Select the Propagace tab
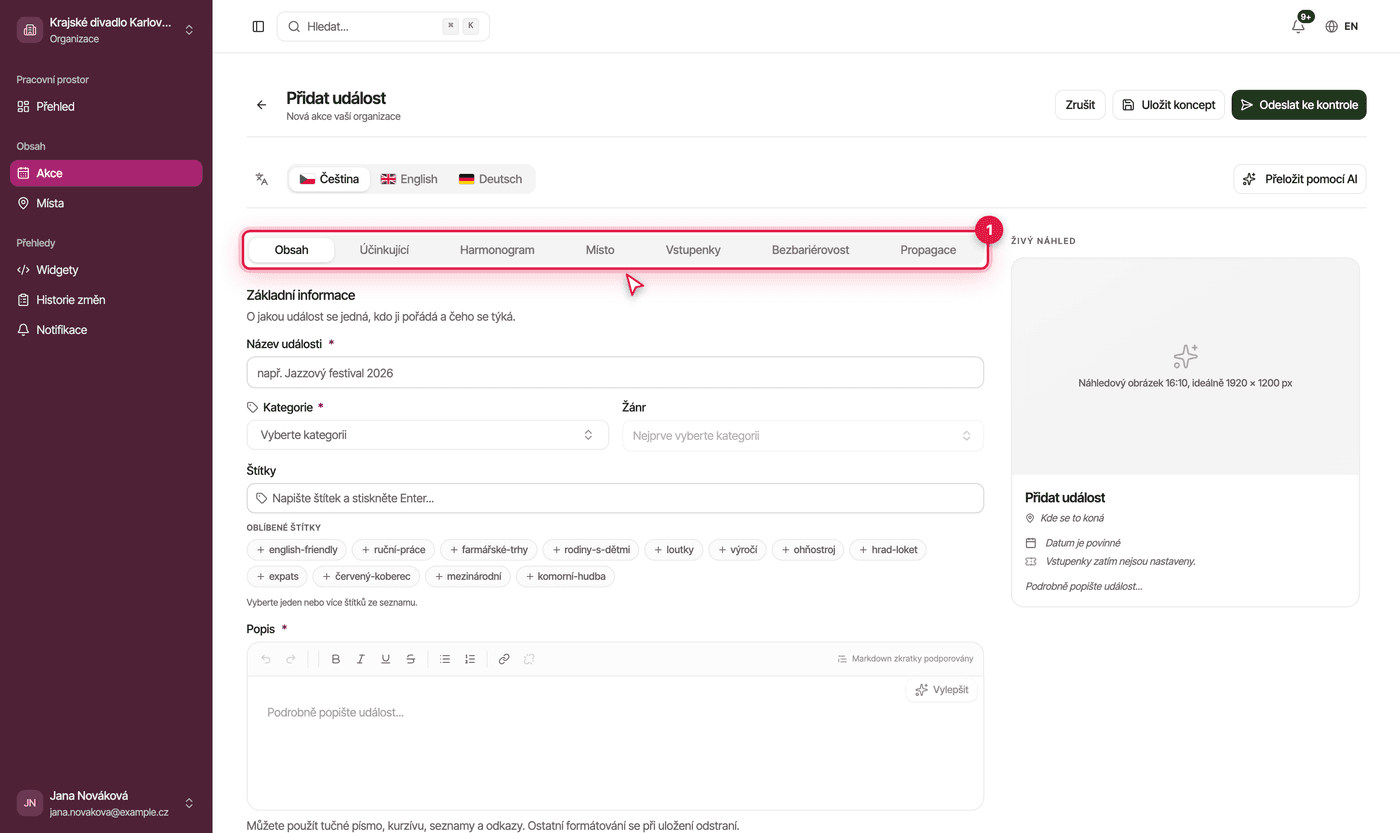Viewport: 1400px width, 833px height. pos(928,250)
